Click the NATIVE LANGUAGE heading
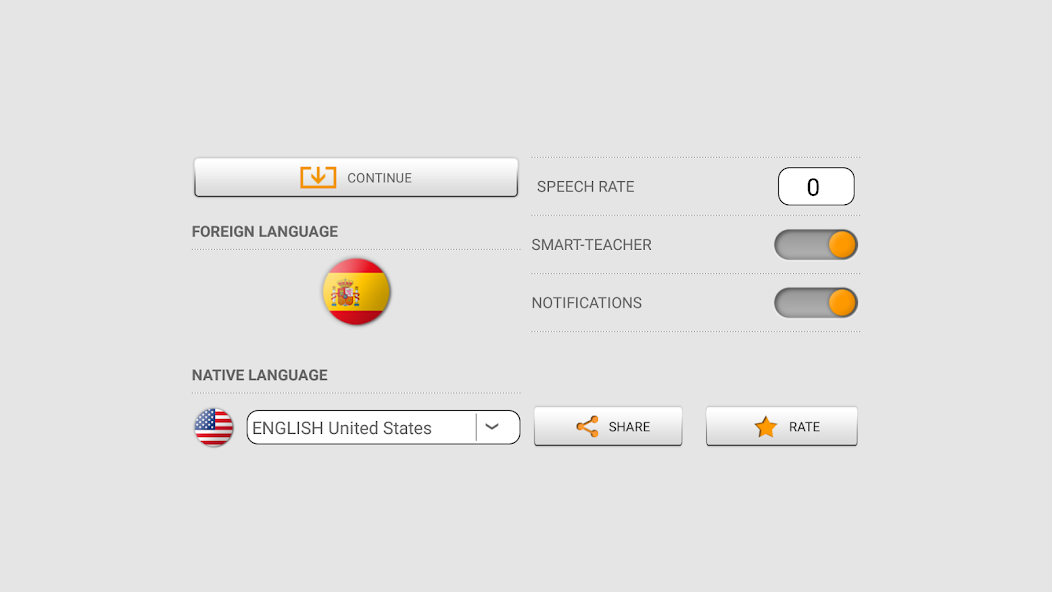The image size is (1052, 592). (260, 375)
